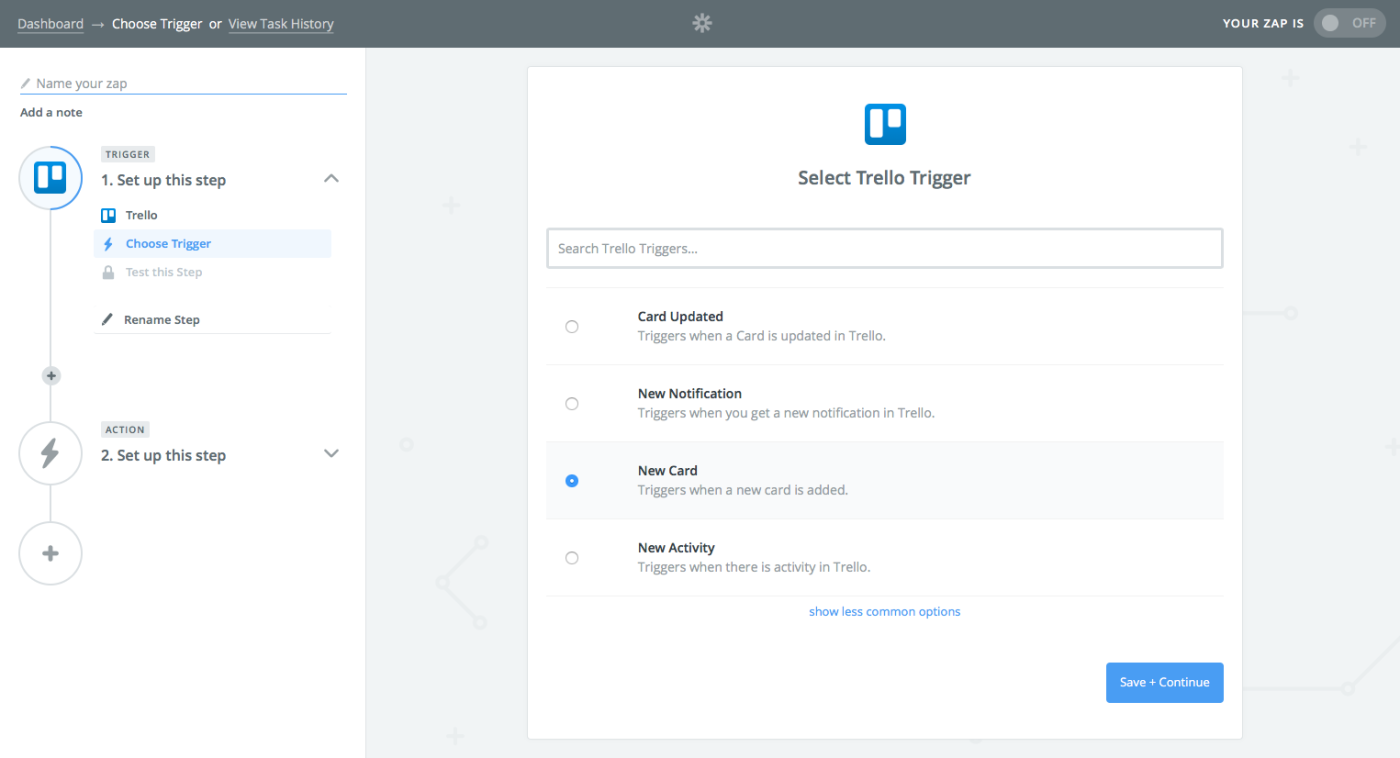1400x758 pixels.
Task: Click the small plus between trigger and action
Action: [51, 376]
